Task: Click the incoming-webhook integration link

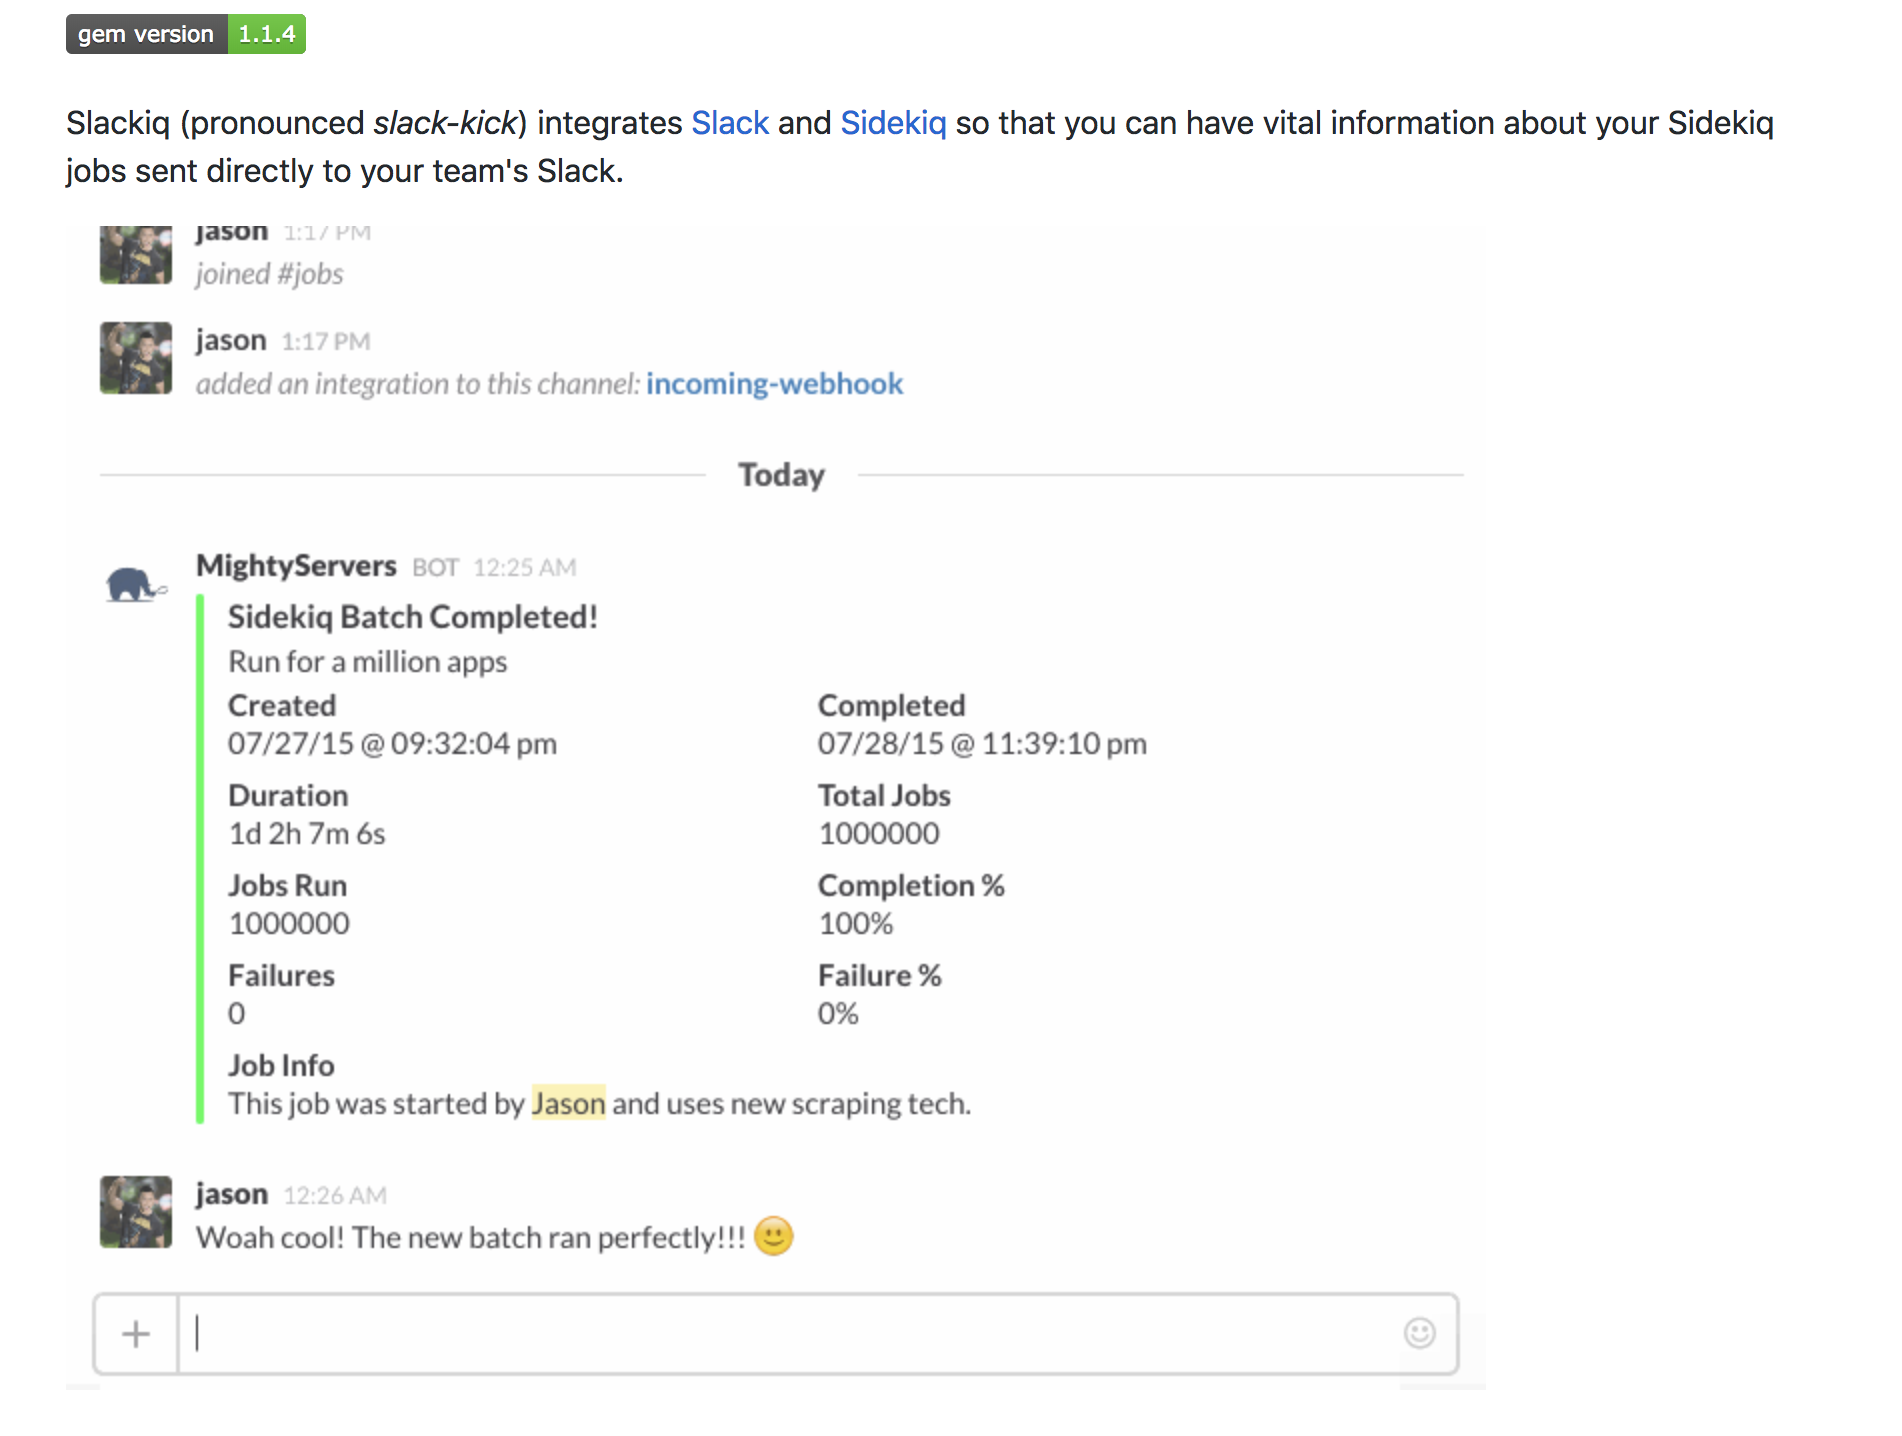Action: tap(774, 384)
